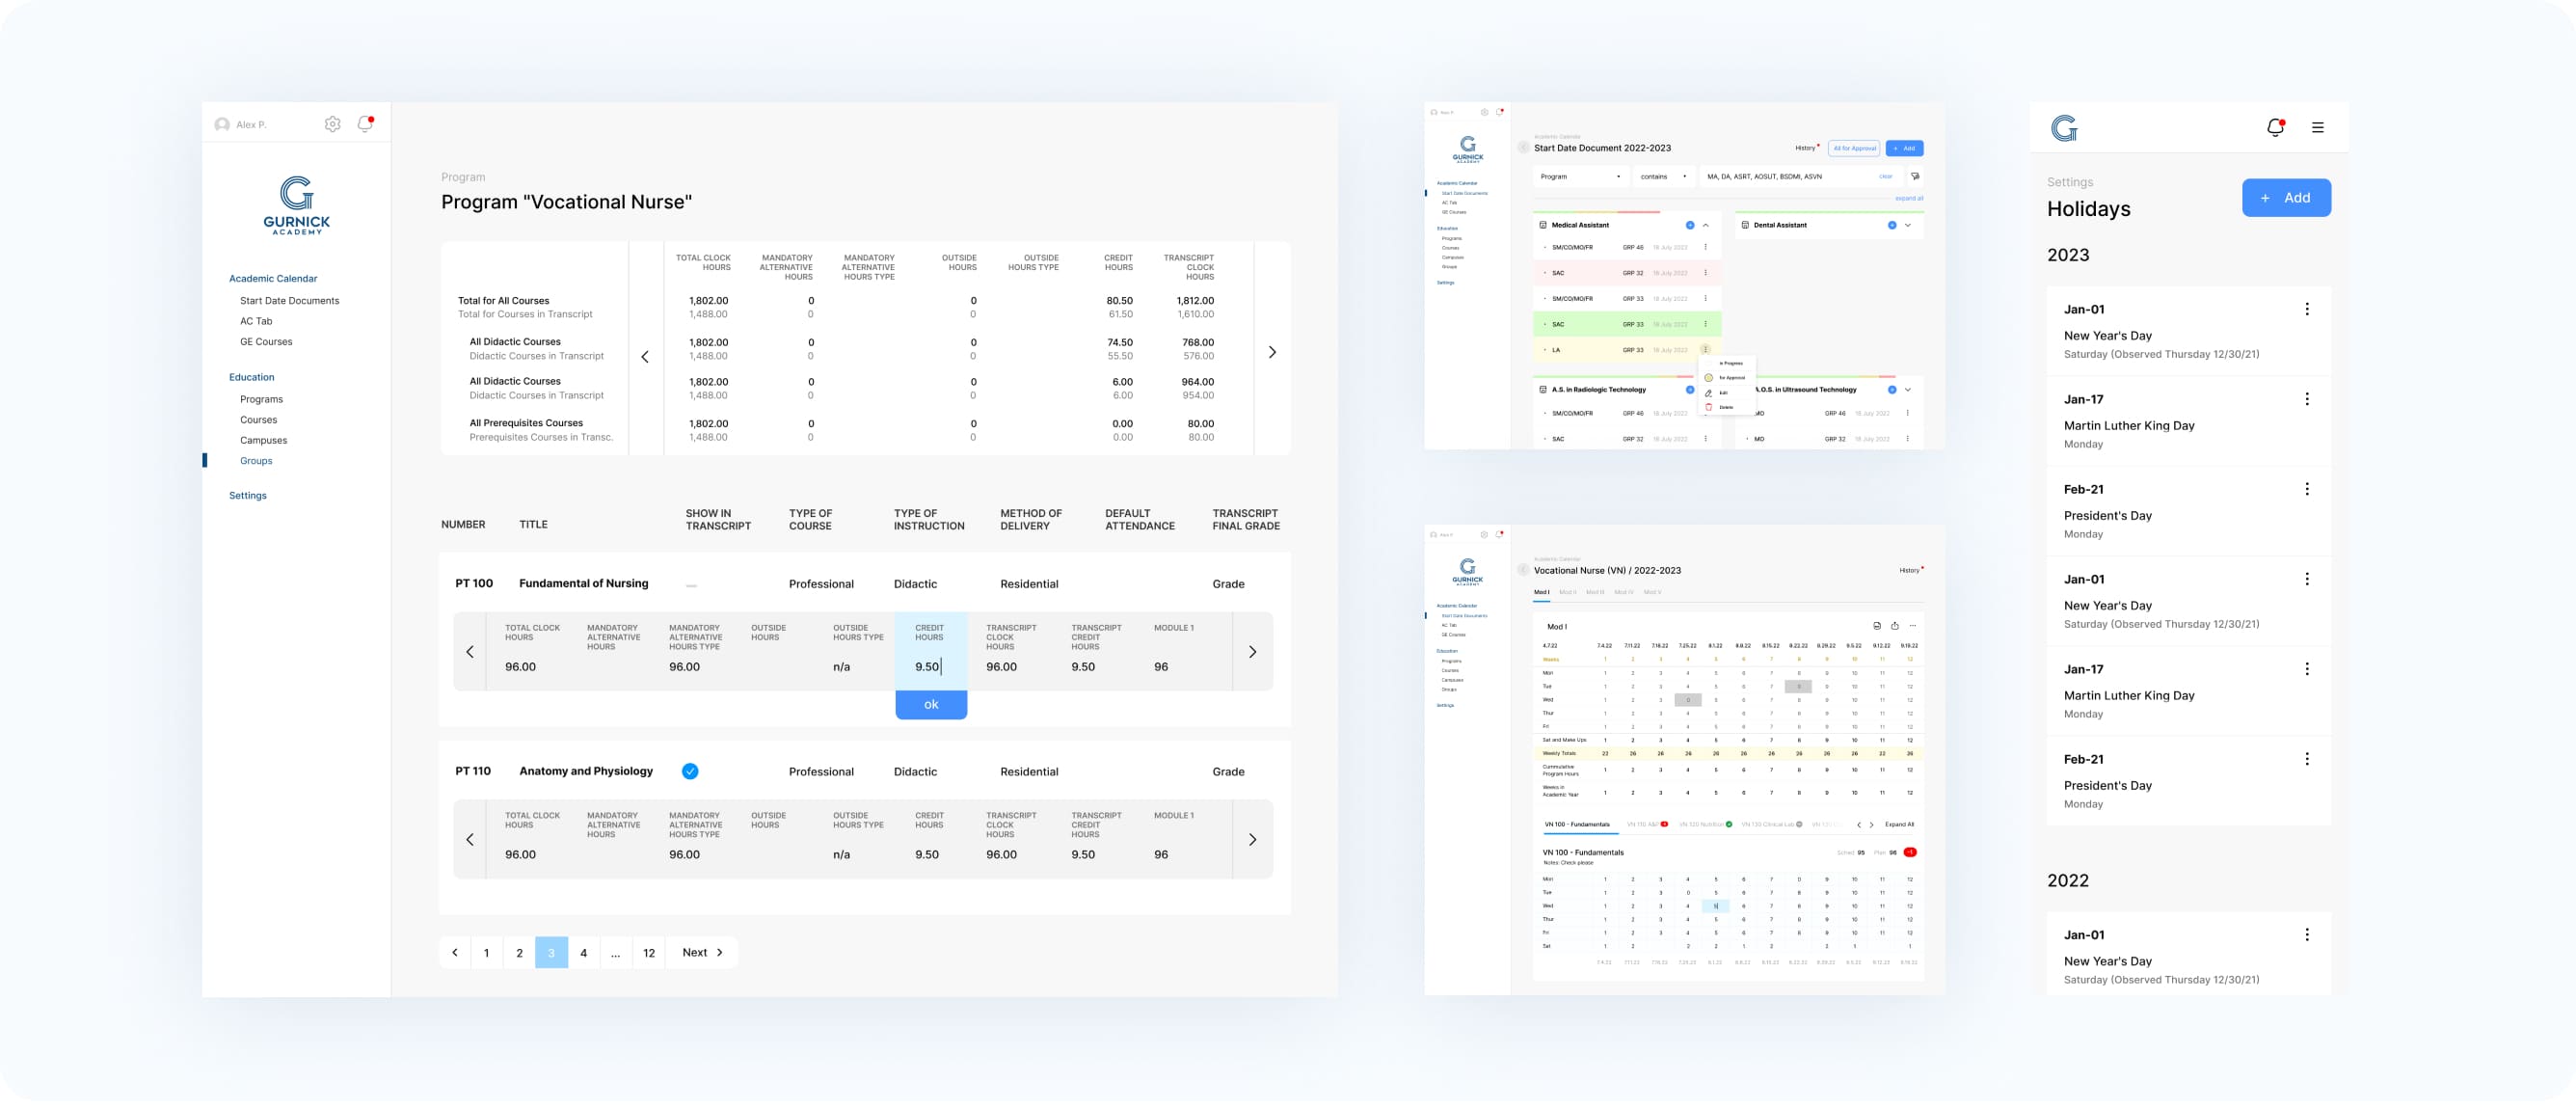Screen dimensions: 2576x1109
Task: Open hamburger menu in Holidays panel
Action: click(2317, 127)
